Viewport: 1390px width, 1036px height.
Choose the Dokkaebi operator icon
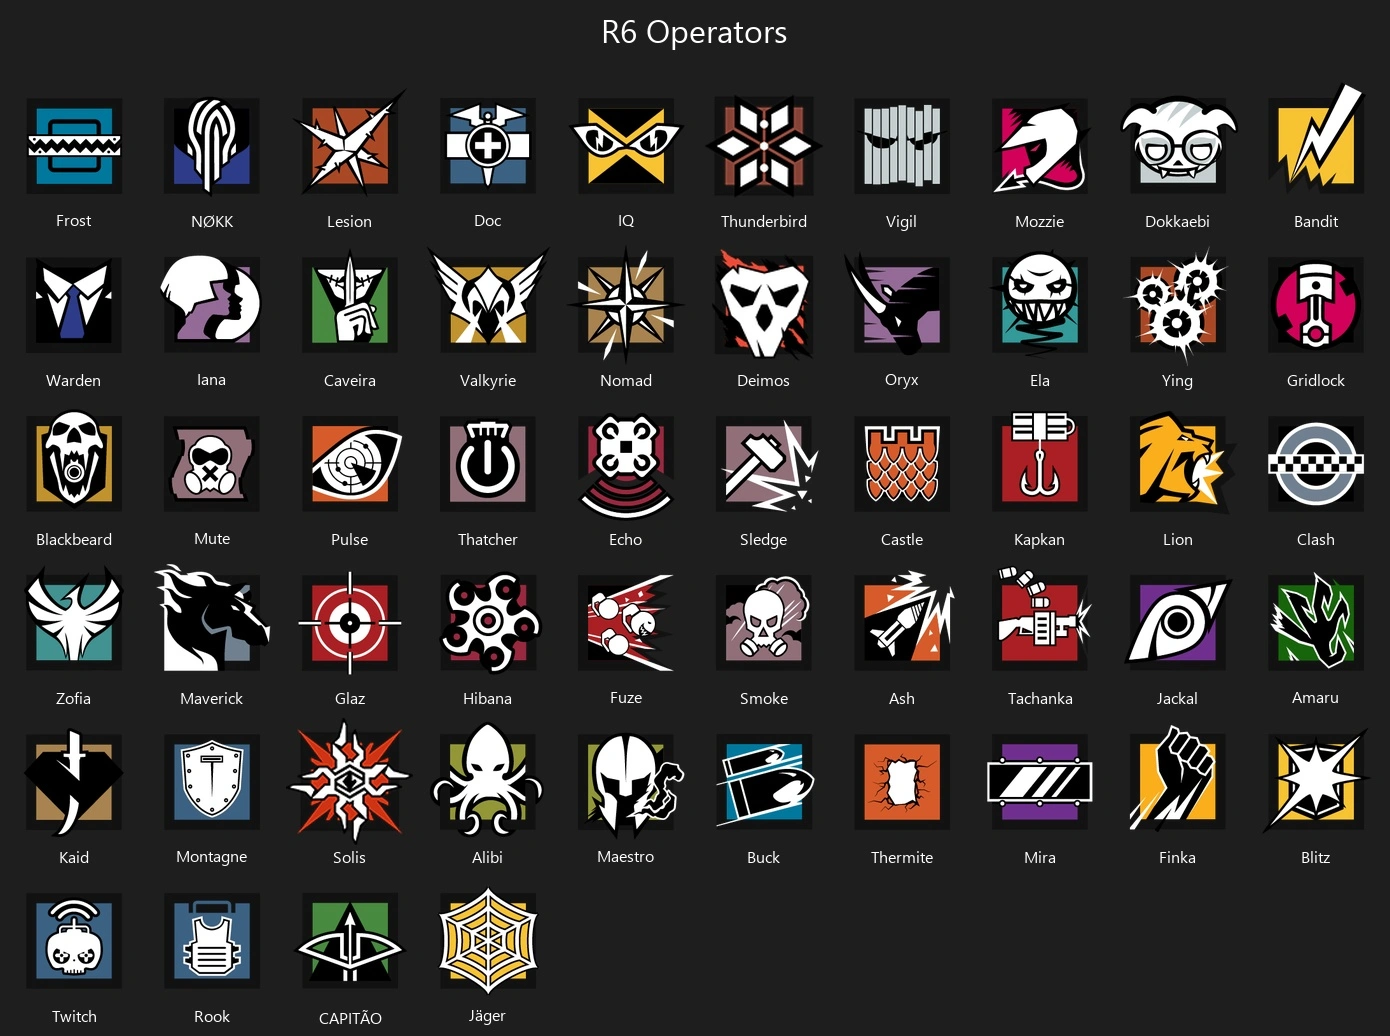click(x=1178, y=146)
